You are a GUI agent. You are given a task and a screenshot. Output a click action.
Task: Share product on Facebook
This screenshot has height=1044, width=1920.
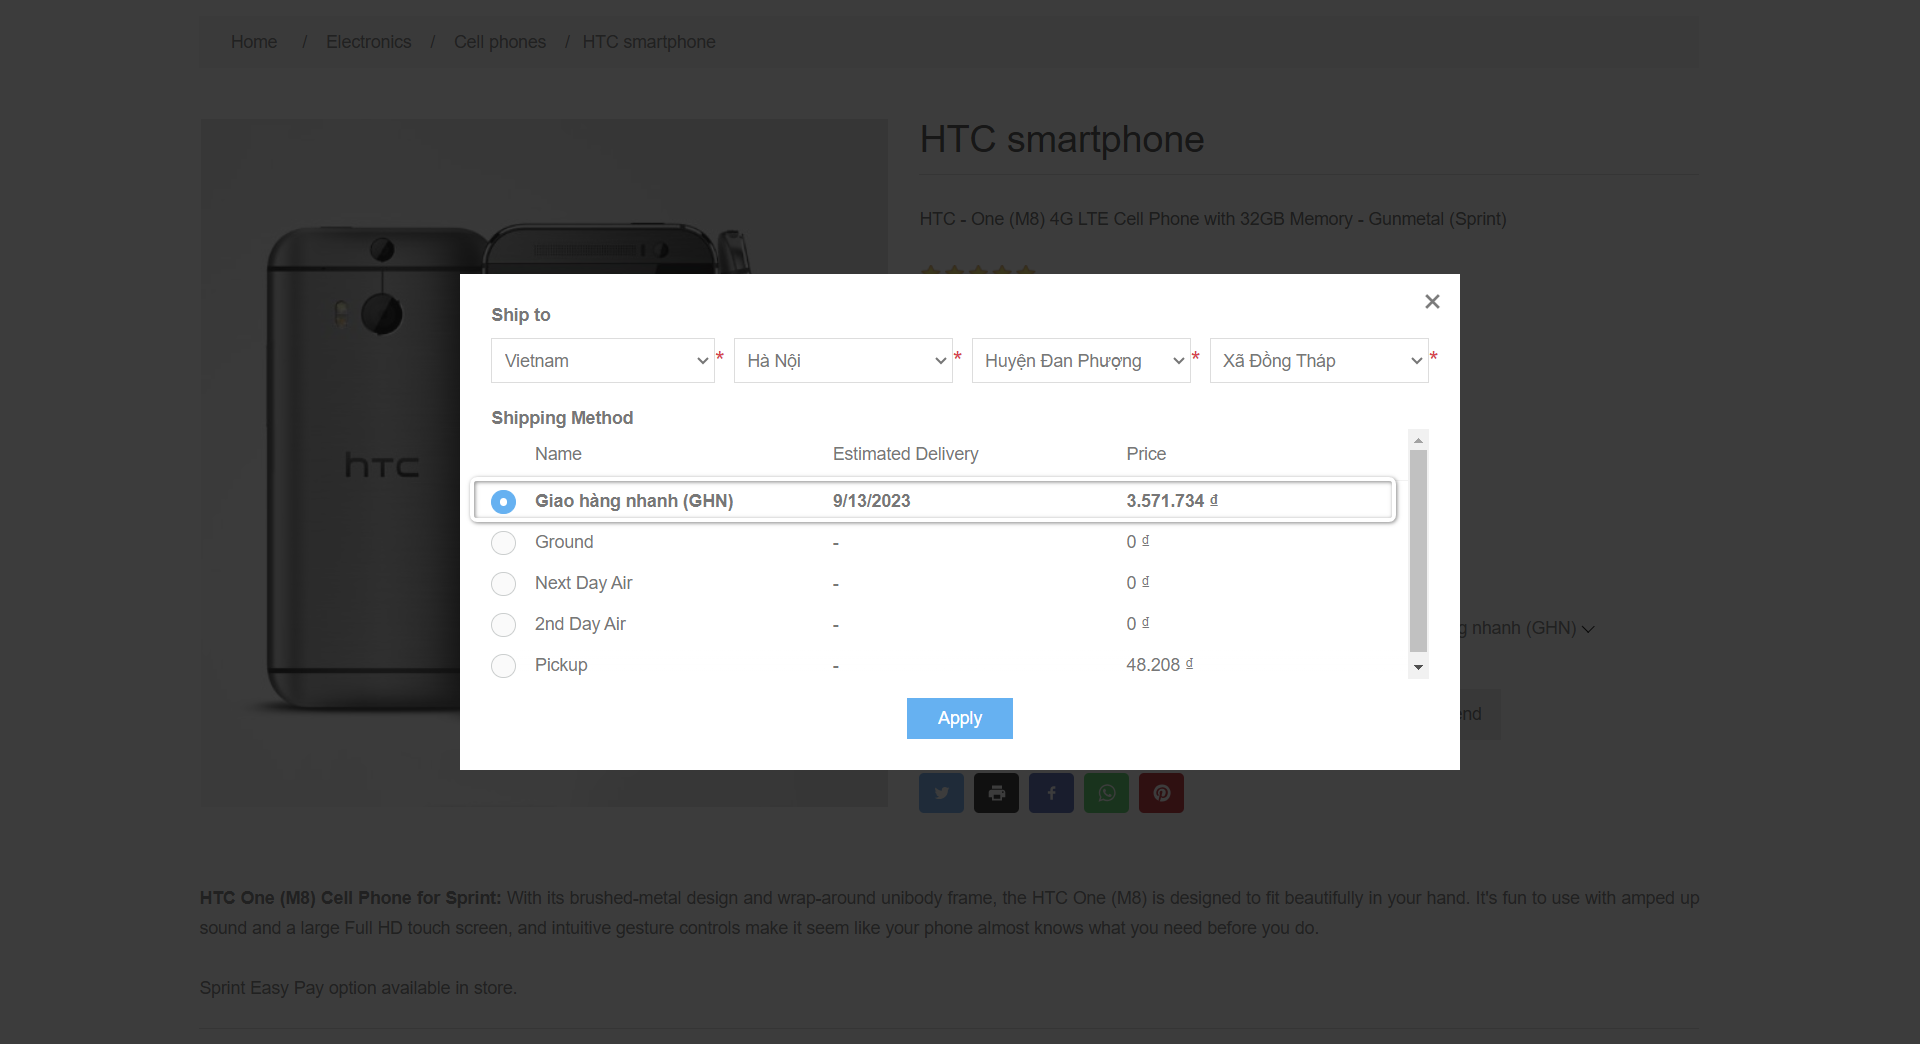click(x=1051, y=793)
